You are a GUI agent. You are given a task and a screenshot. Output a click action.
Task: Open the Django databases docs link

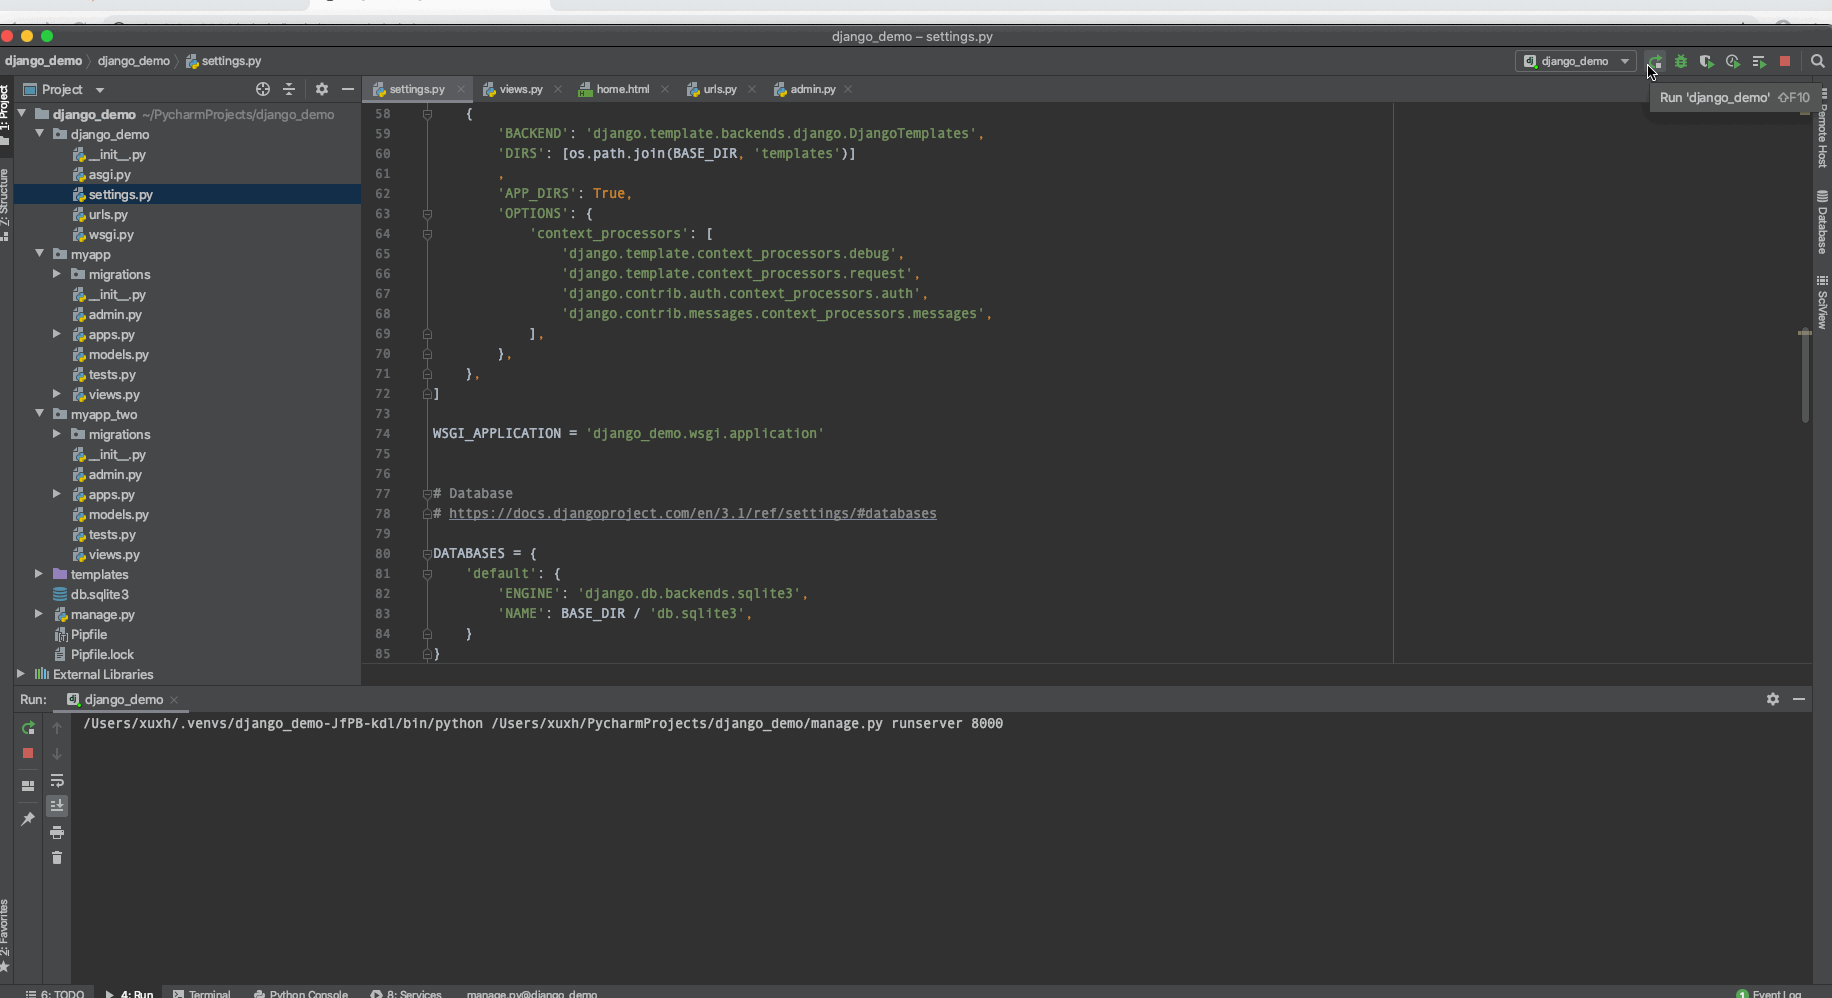(692, 514)
